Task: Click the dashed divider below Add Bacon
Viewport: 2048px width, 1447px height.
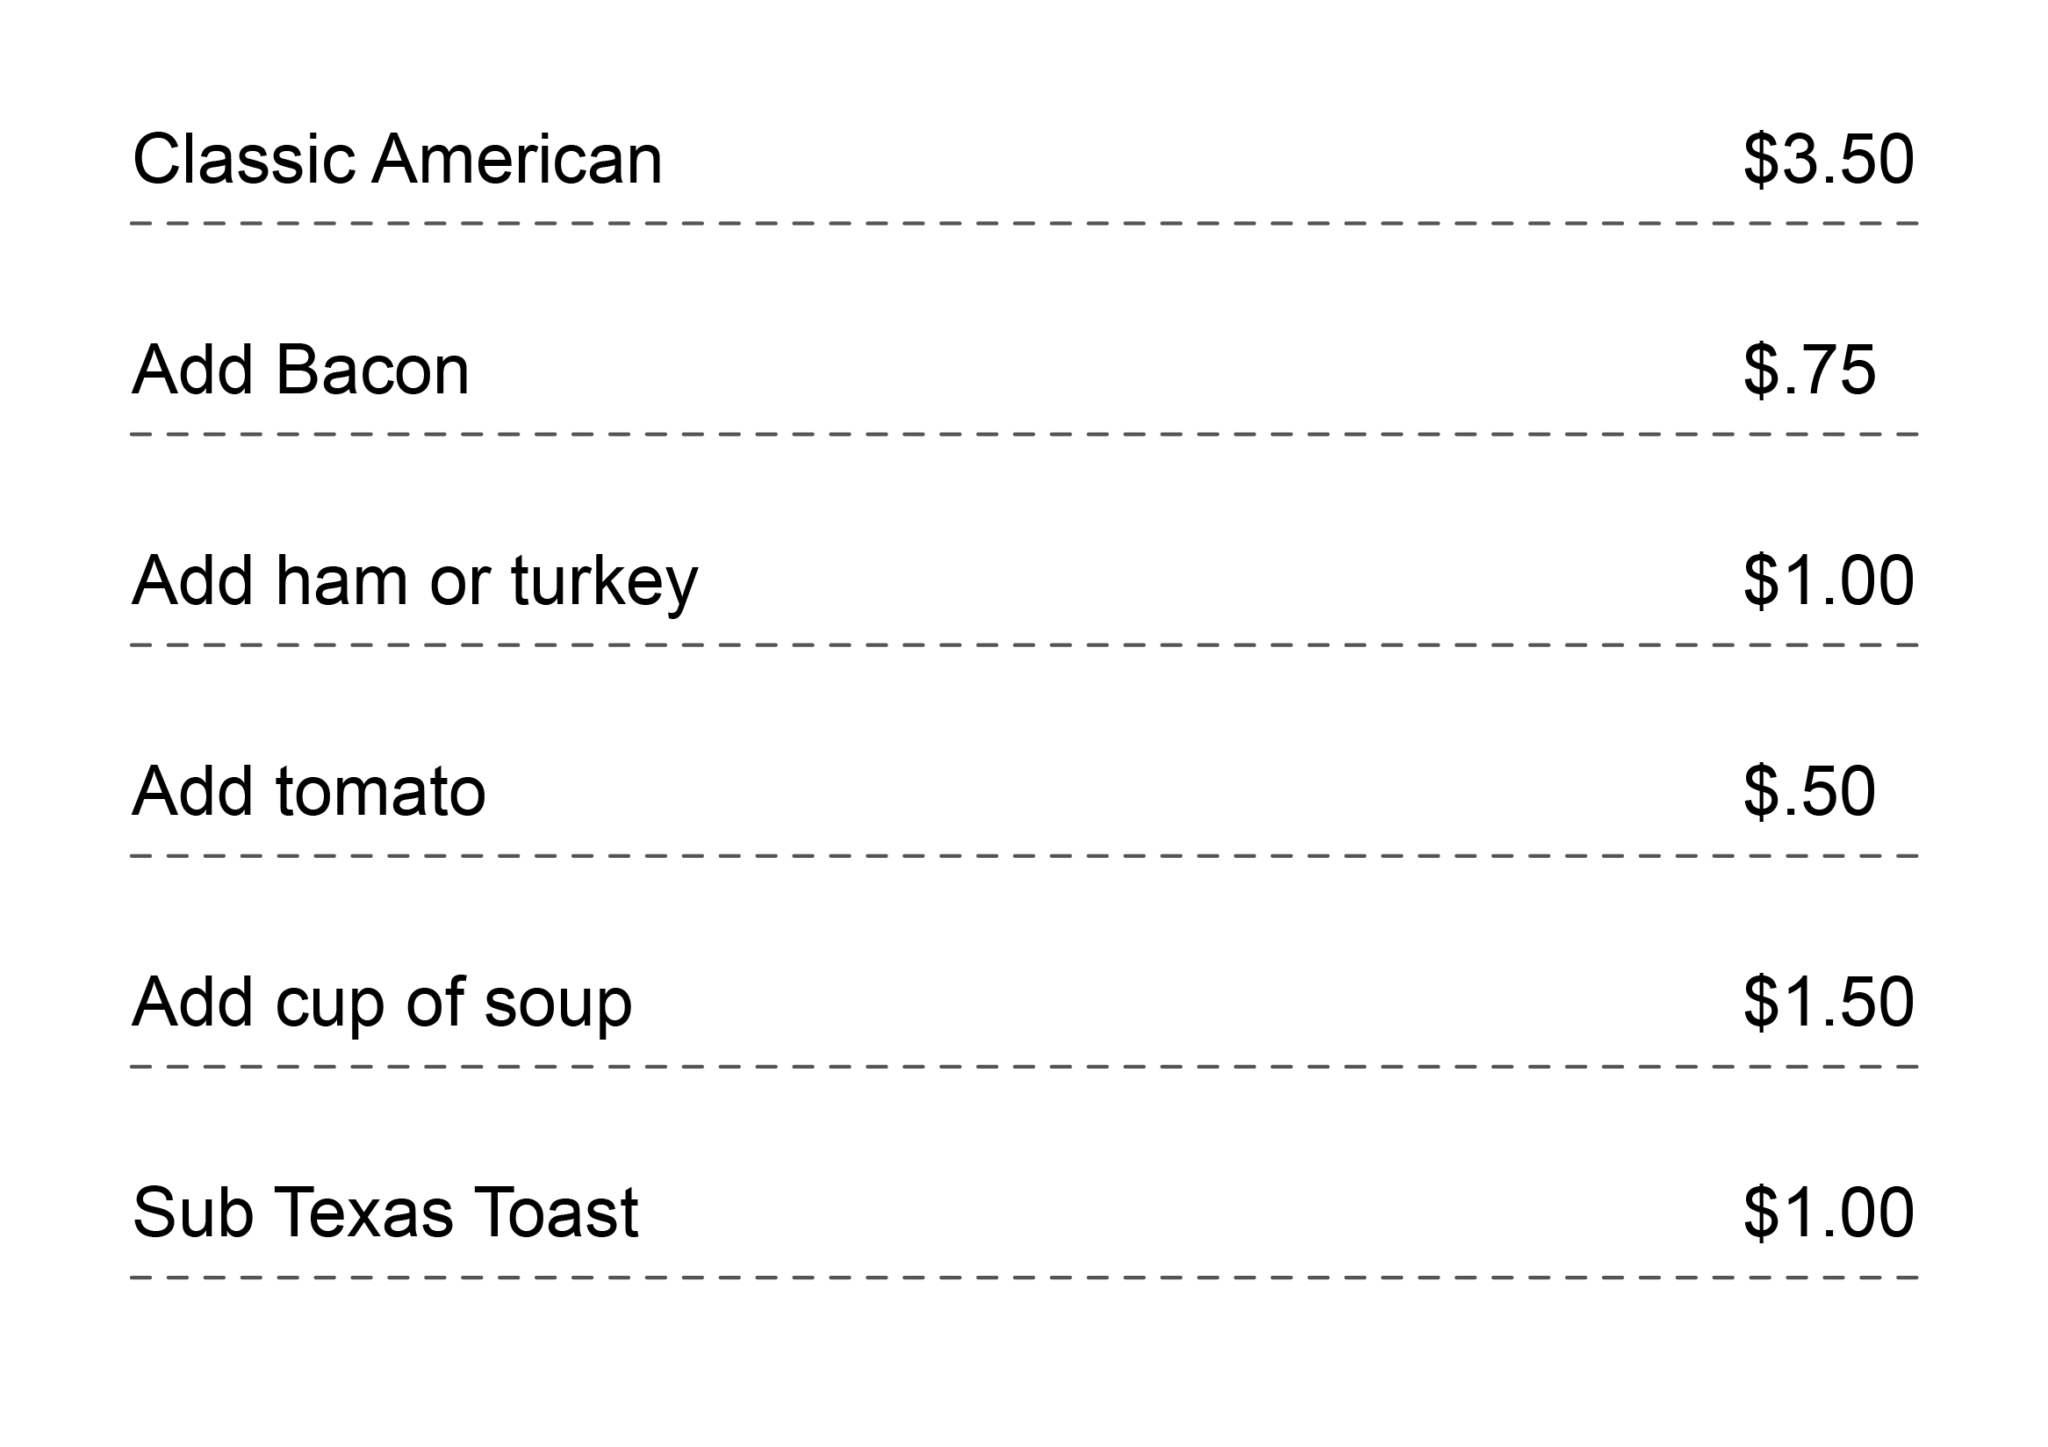Action: (x=1024, y=434)
